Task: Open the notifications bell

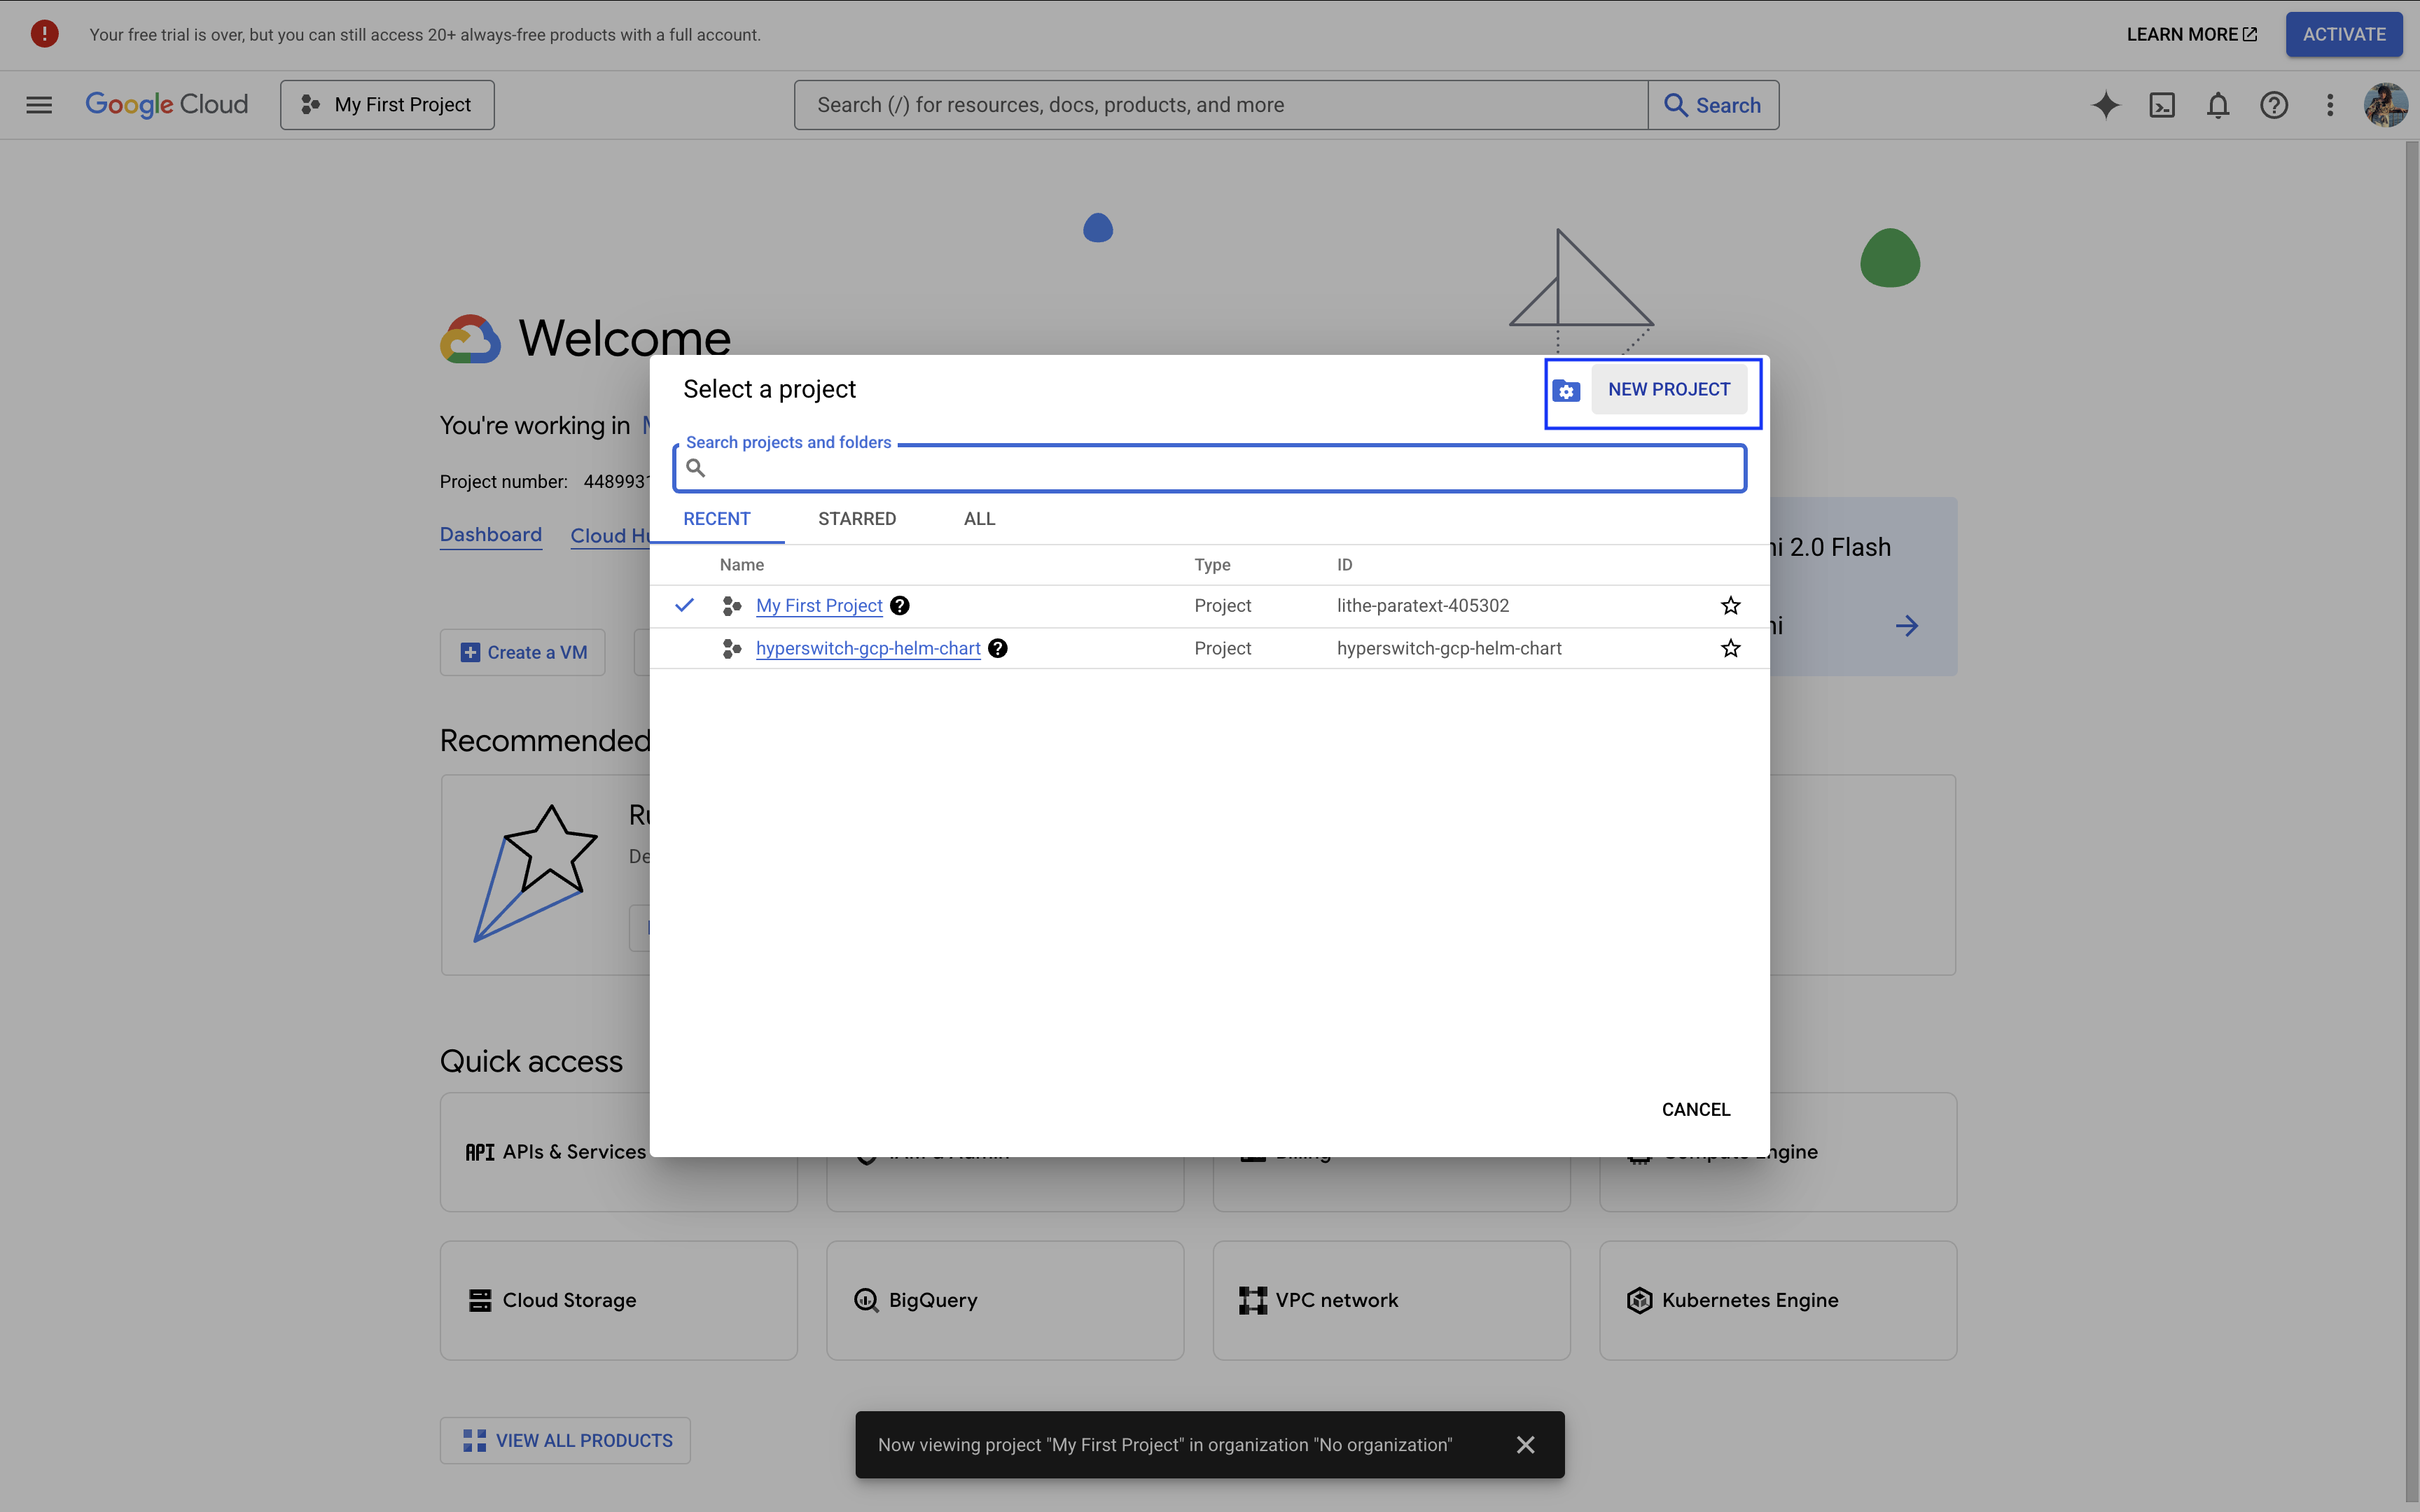Action: click(x=2217, y=105)
